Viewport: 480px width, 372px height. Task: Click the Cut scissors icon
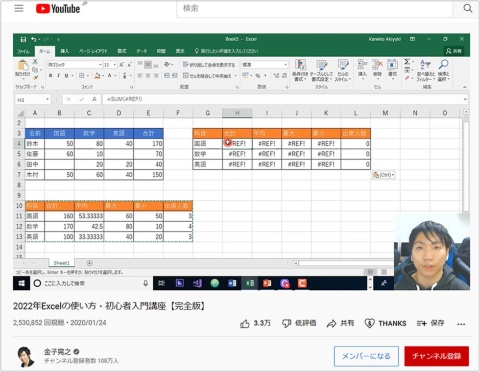click(35, 62)
